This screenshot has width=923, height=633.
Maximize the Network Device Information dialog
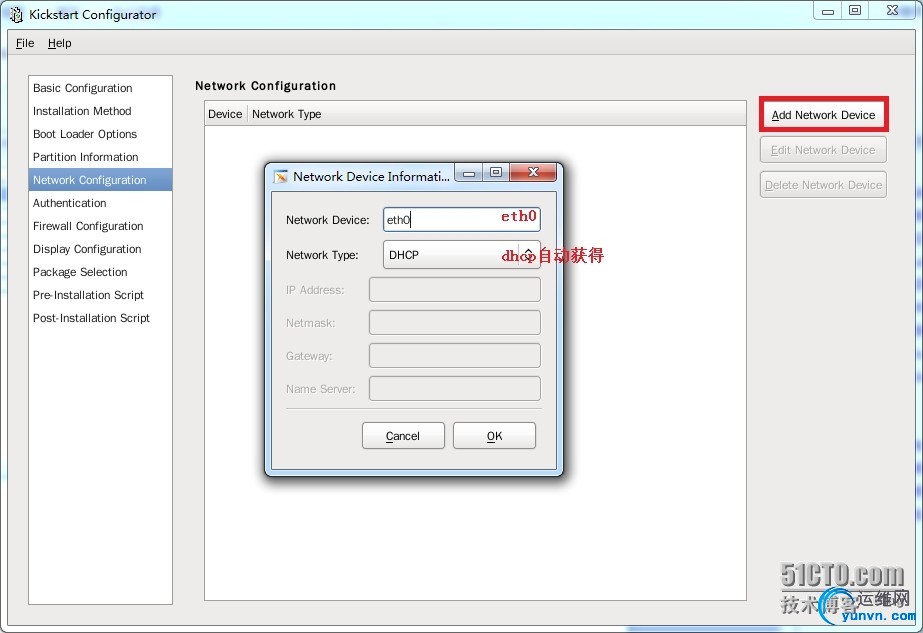point(496,172)
